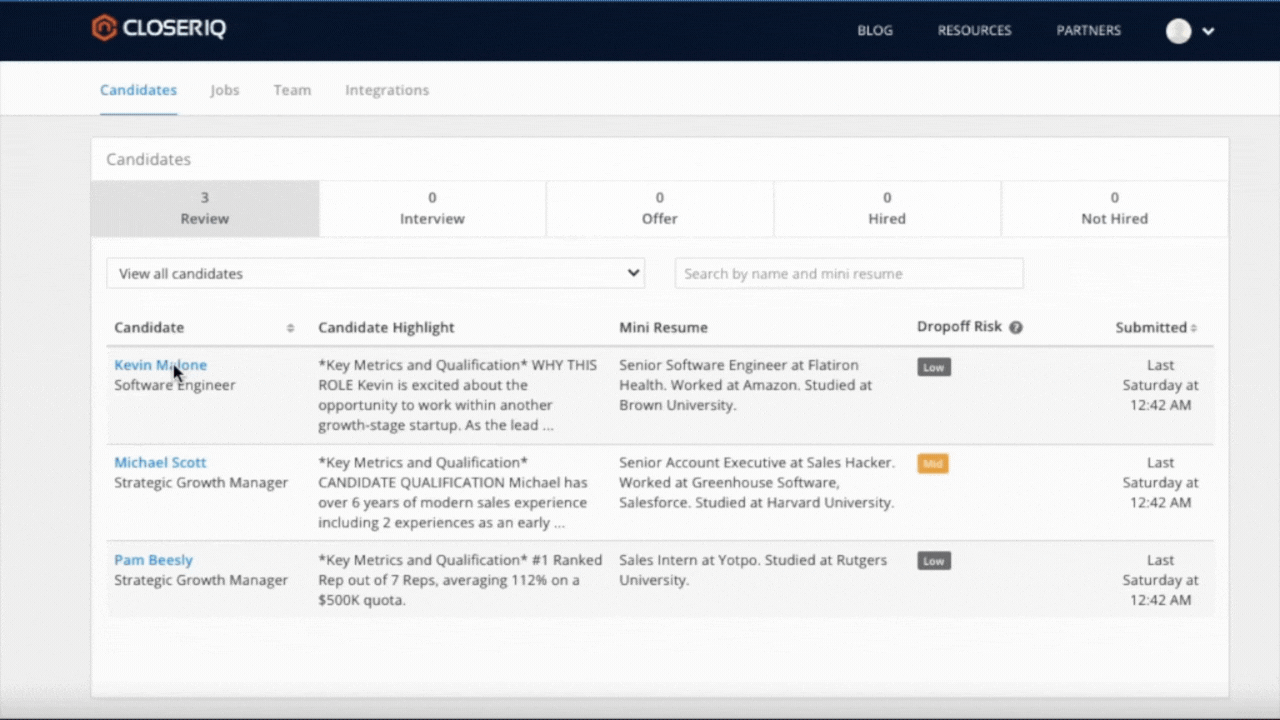Expand the account menu chevron
The width and height of the screenshot is (1280, 720).
click(x=1208, y=31)
